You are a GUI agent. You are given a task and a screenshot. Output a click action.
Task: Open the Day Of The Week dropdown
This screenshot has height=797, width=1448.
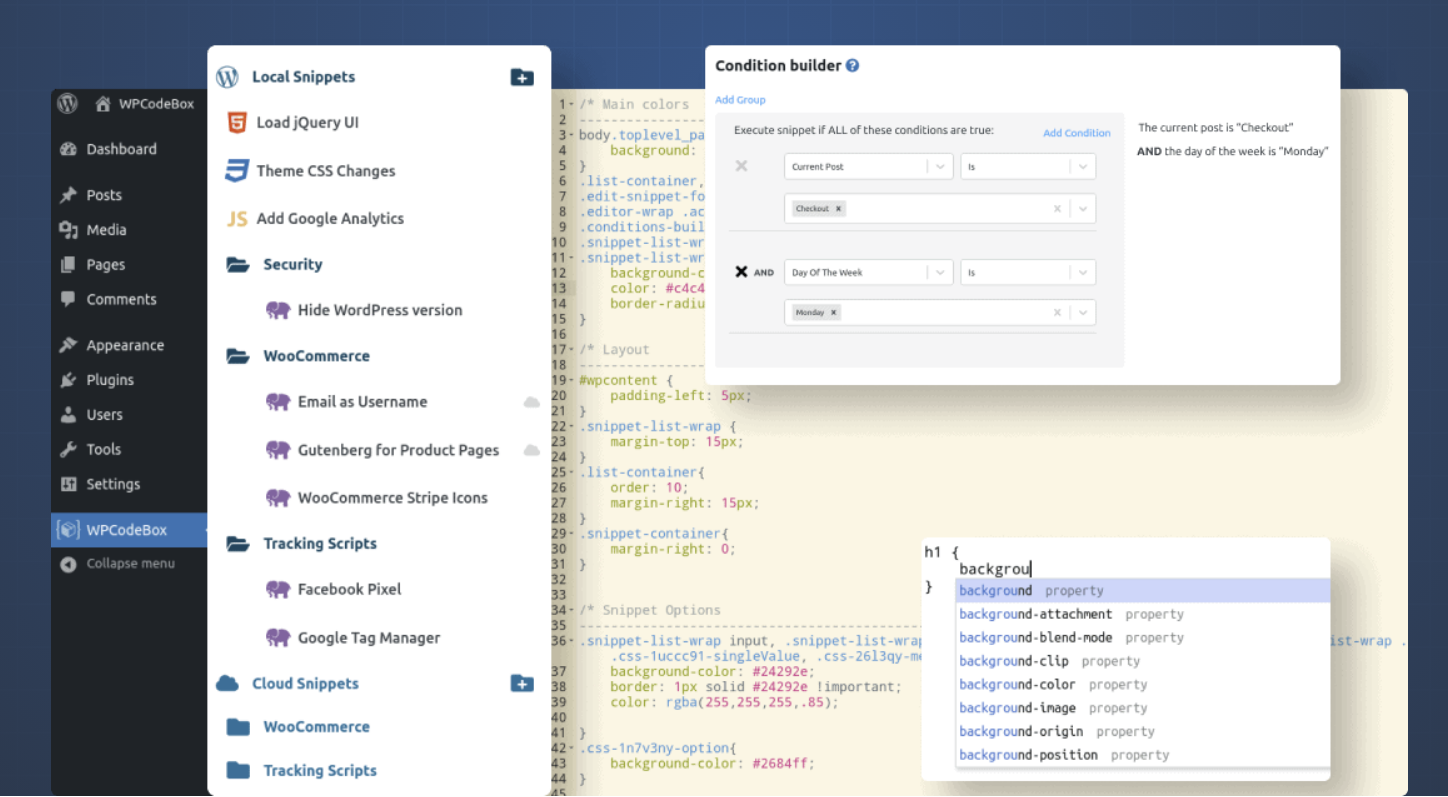coord(868,272)
